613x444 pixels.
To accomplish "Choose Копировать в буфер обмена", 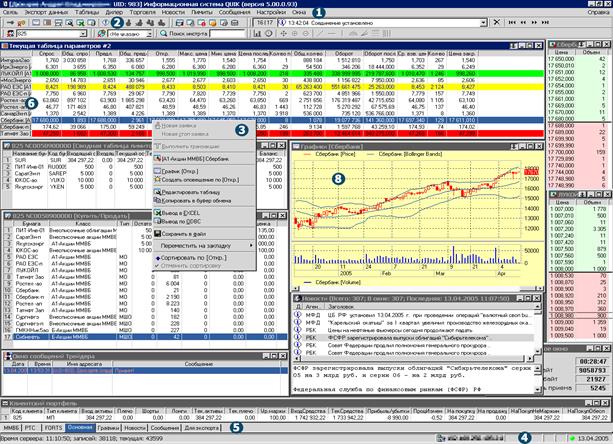I will coord(204,201).
